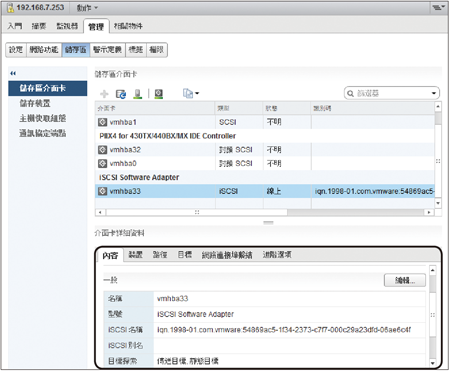
Task: Click the 網路功能 sub-tab button
Action: (44, 50)
